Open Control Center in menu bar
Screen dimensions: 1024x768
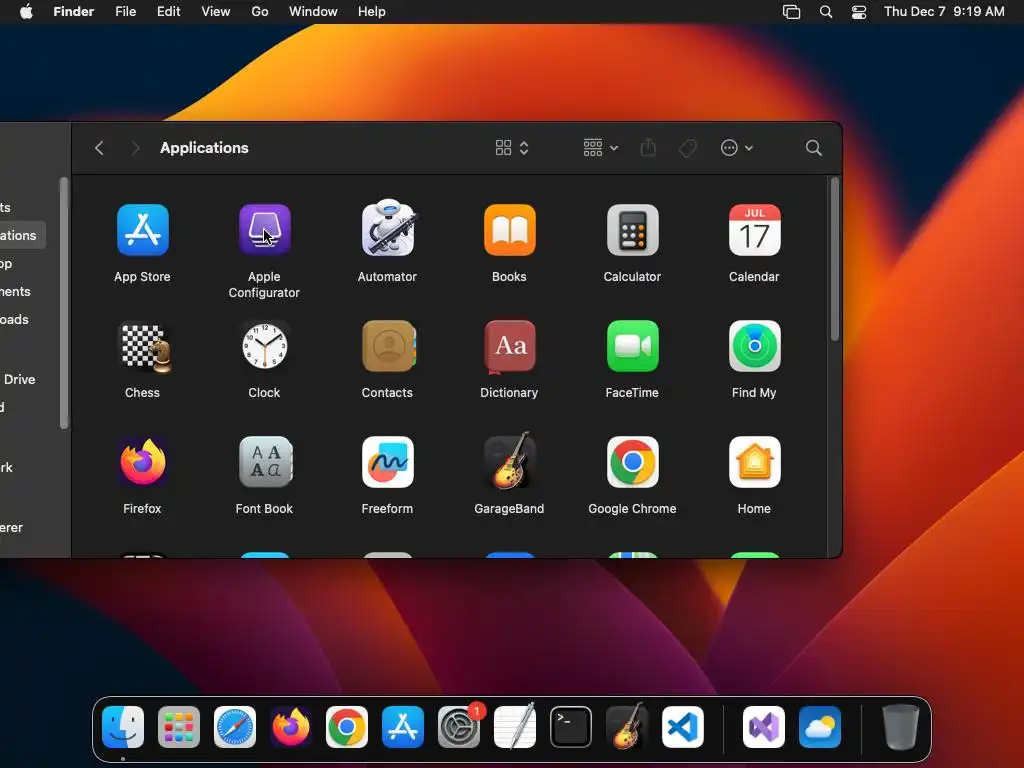click(x=858, y=12)
